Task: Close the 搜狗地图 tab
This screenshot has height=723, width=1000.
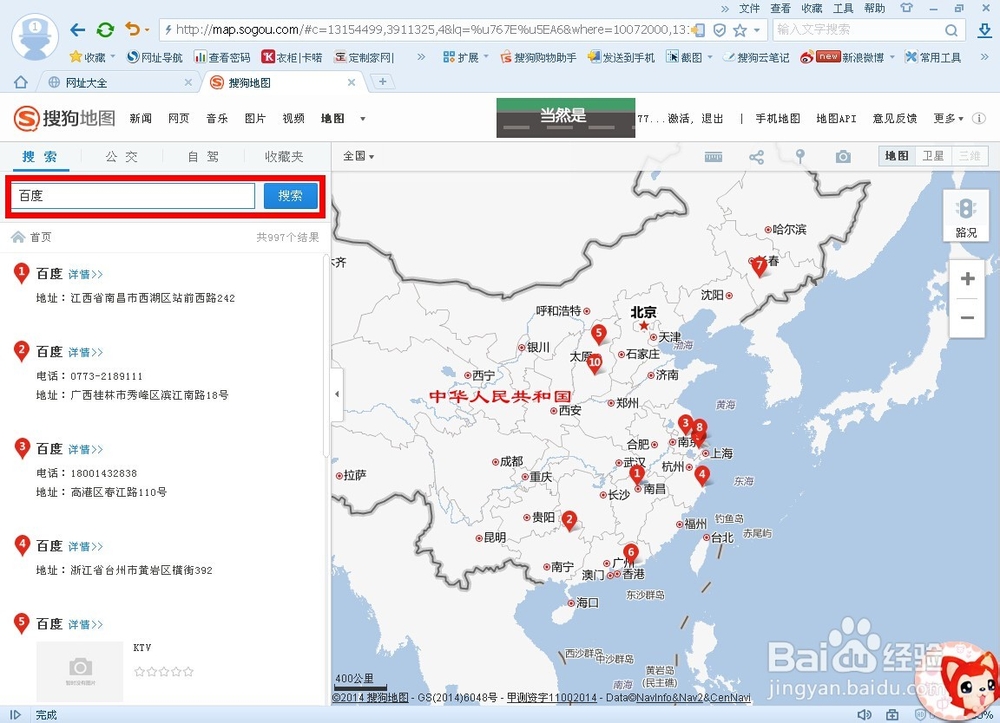Action: (351, 82)
